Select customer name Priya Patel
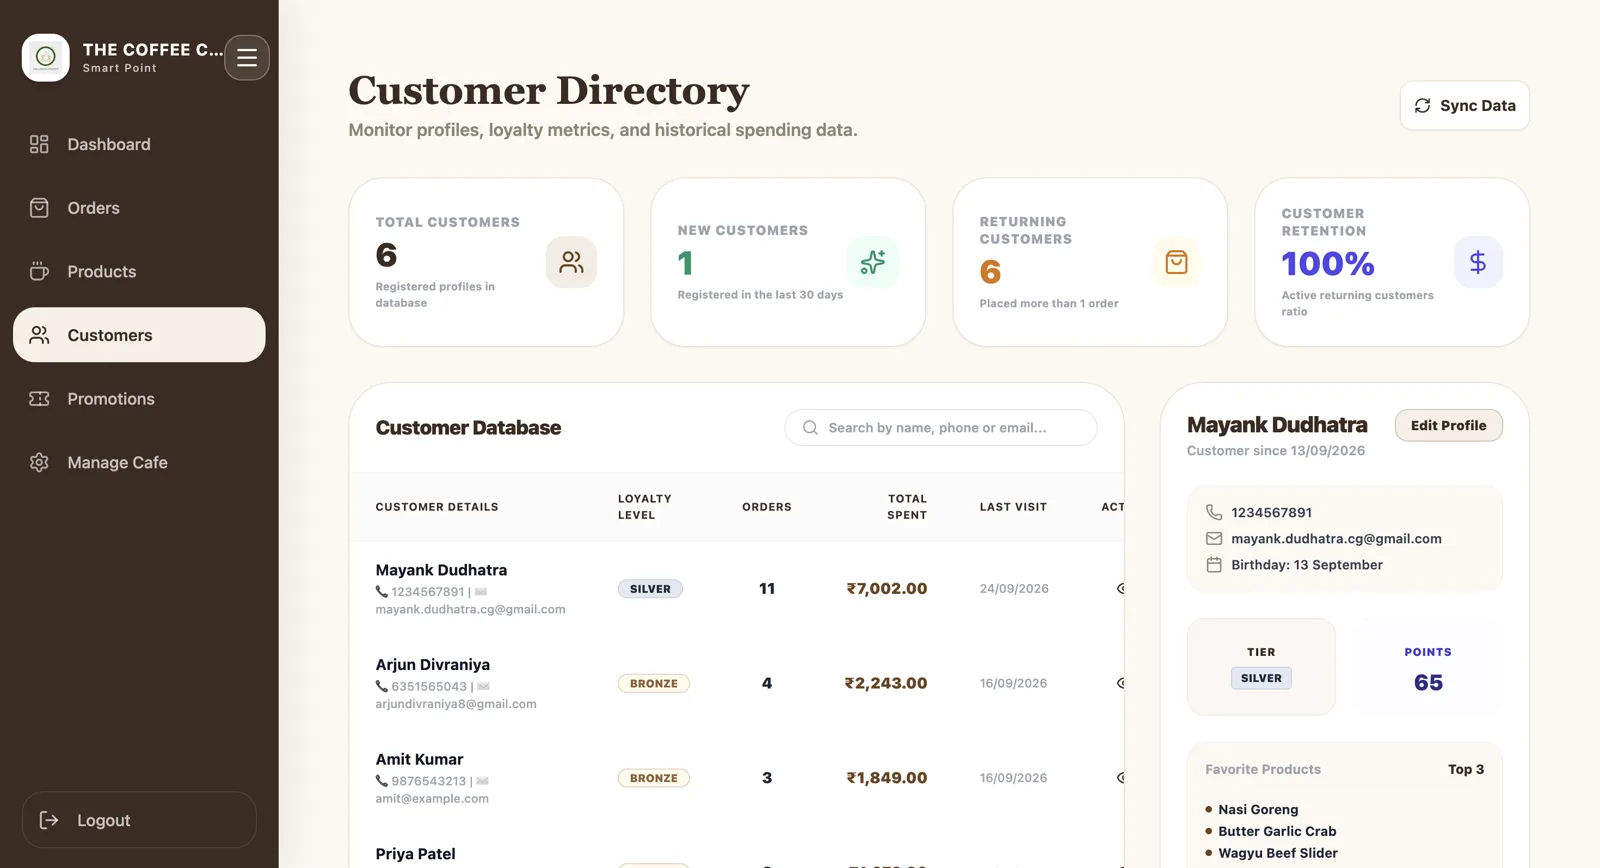Viewport: 1600px width, 868px height. tap(416, 854)
